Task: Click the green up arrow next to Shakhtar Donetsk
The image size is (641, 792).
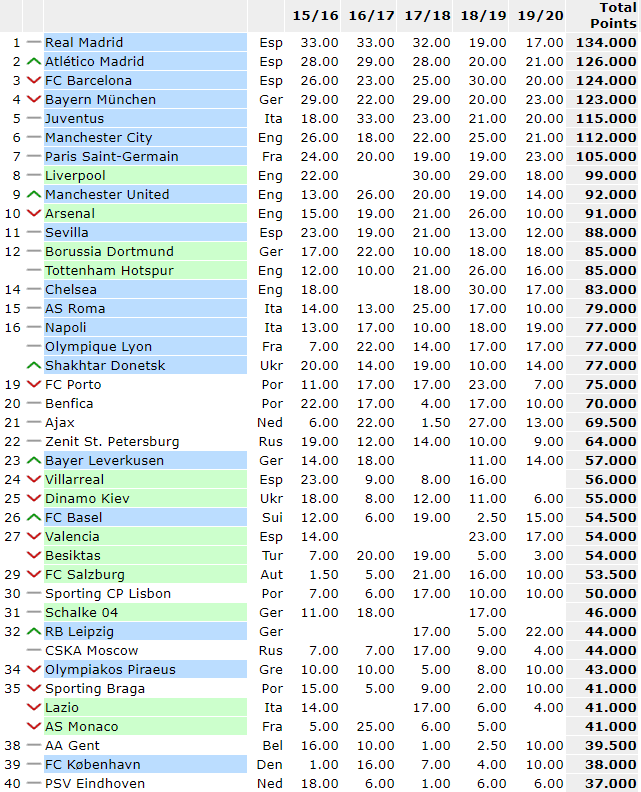Action: (33, 365)
